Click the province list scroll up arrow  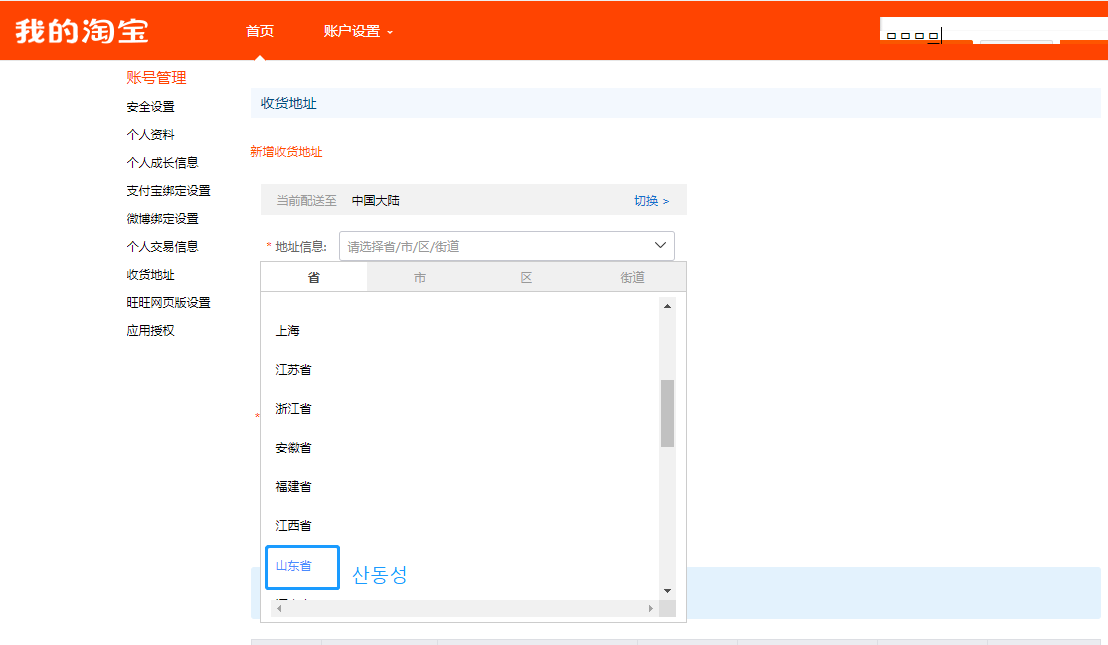coord(667,306)
